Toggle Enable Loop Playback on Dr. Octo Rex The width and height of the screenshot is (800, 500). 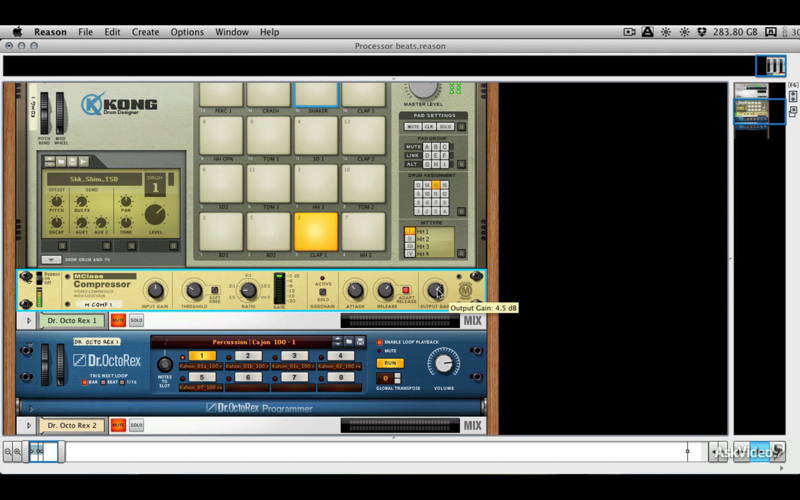click(379, 342)
